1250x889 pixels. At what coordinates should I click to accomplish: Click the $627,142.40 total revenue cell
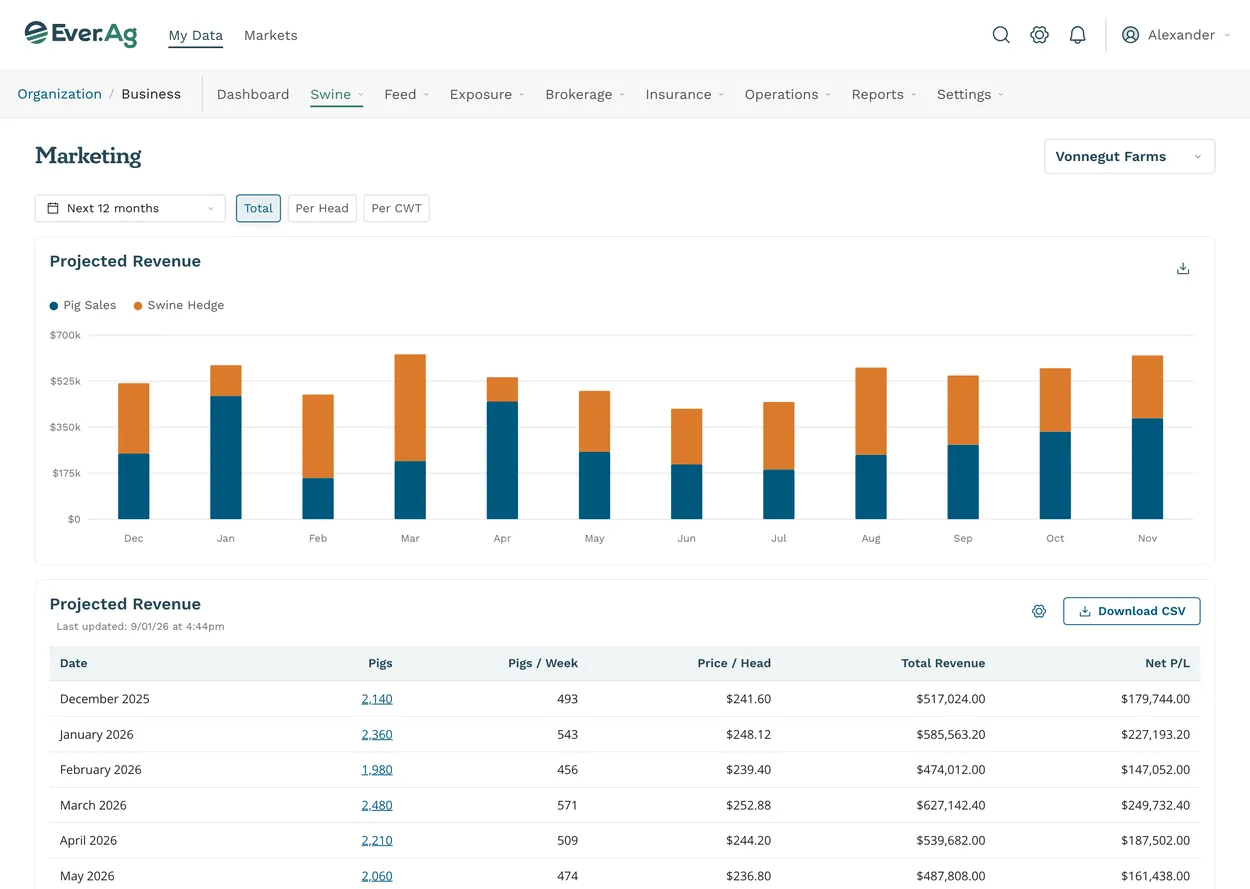[950, 805]
